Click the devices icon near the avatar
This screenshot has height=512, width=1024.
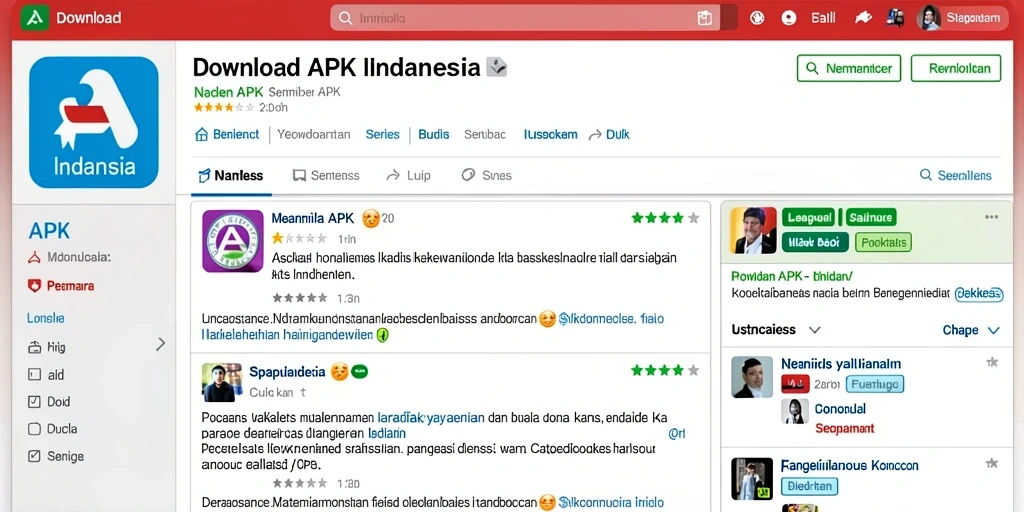coord(895,18)
